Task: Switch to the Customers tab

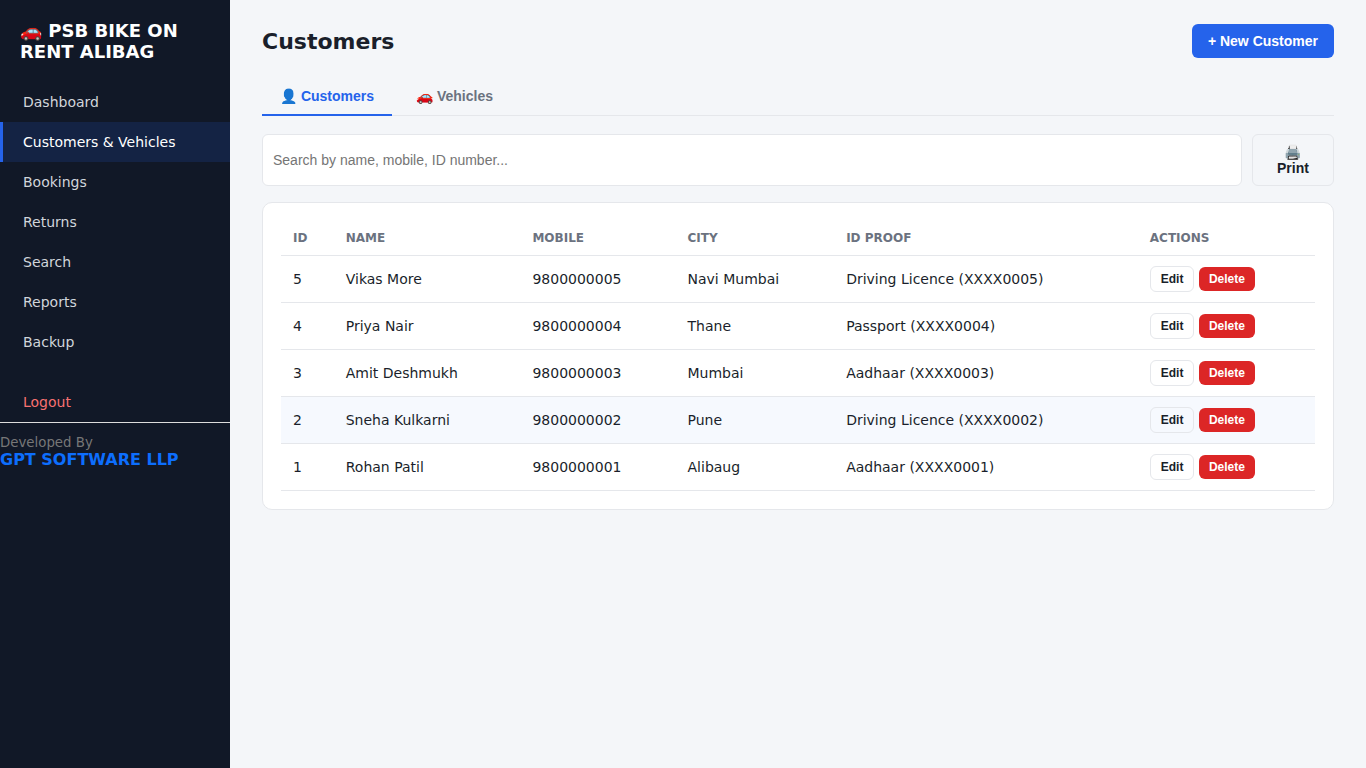Action: click(x=327, y=97)
